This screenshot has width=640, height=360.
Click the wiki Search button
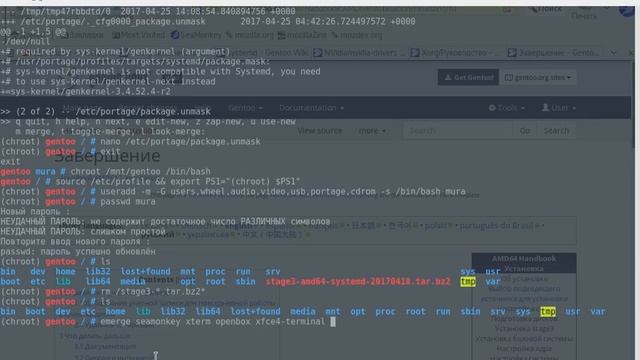tap(556, 131)
